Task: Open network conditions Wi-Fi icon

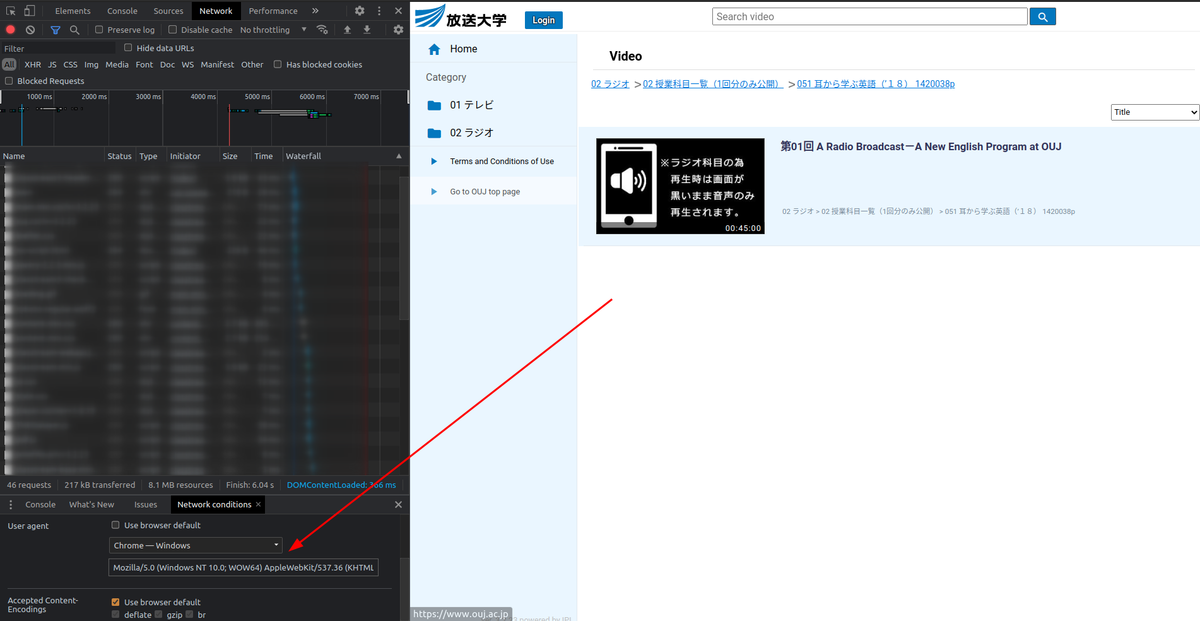Action: pos(321,30)
